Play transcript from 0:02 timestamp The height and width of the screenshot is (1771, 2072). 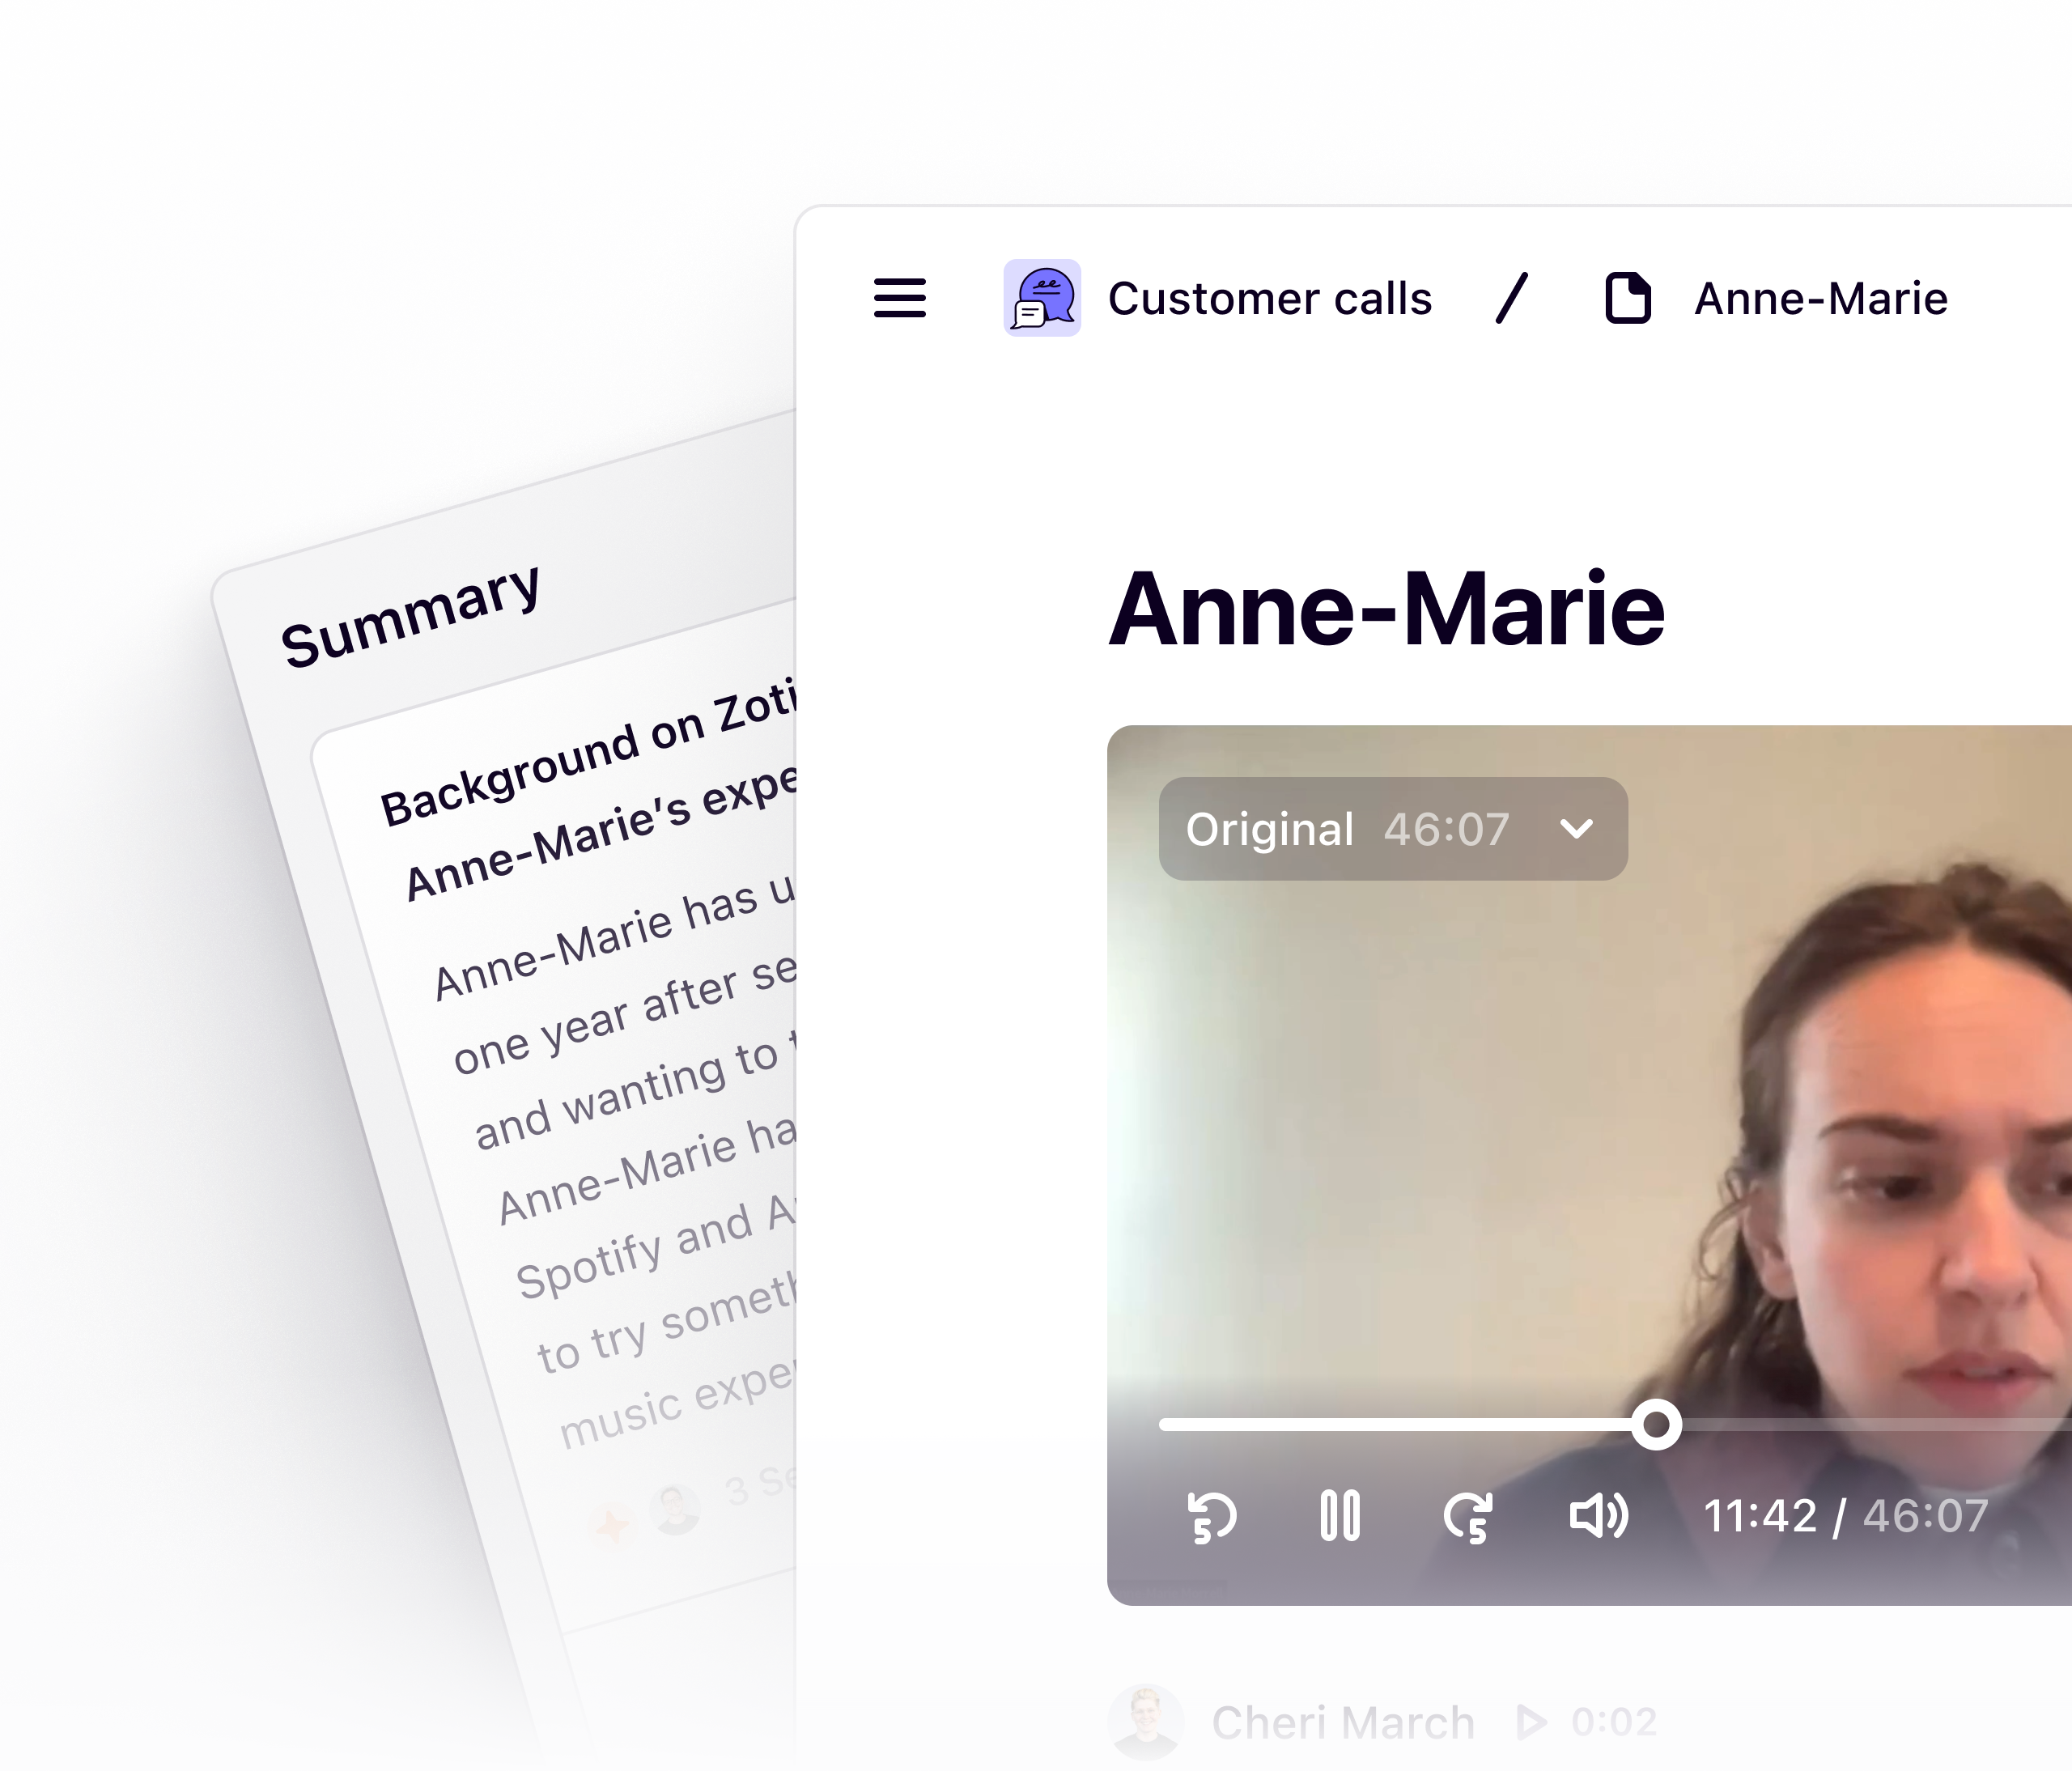[1588, 1722]
